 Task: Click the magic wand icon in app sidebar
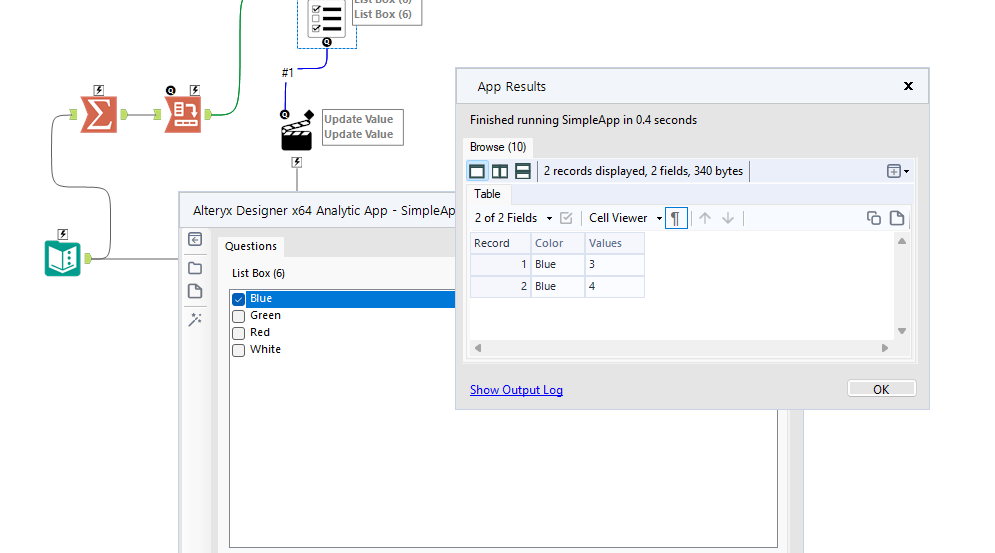[195, 319]
